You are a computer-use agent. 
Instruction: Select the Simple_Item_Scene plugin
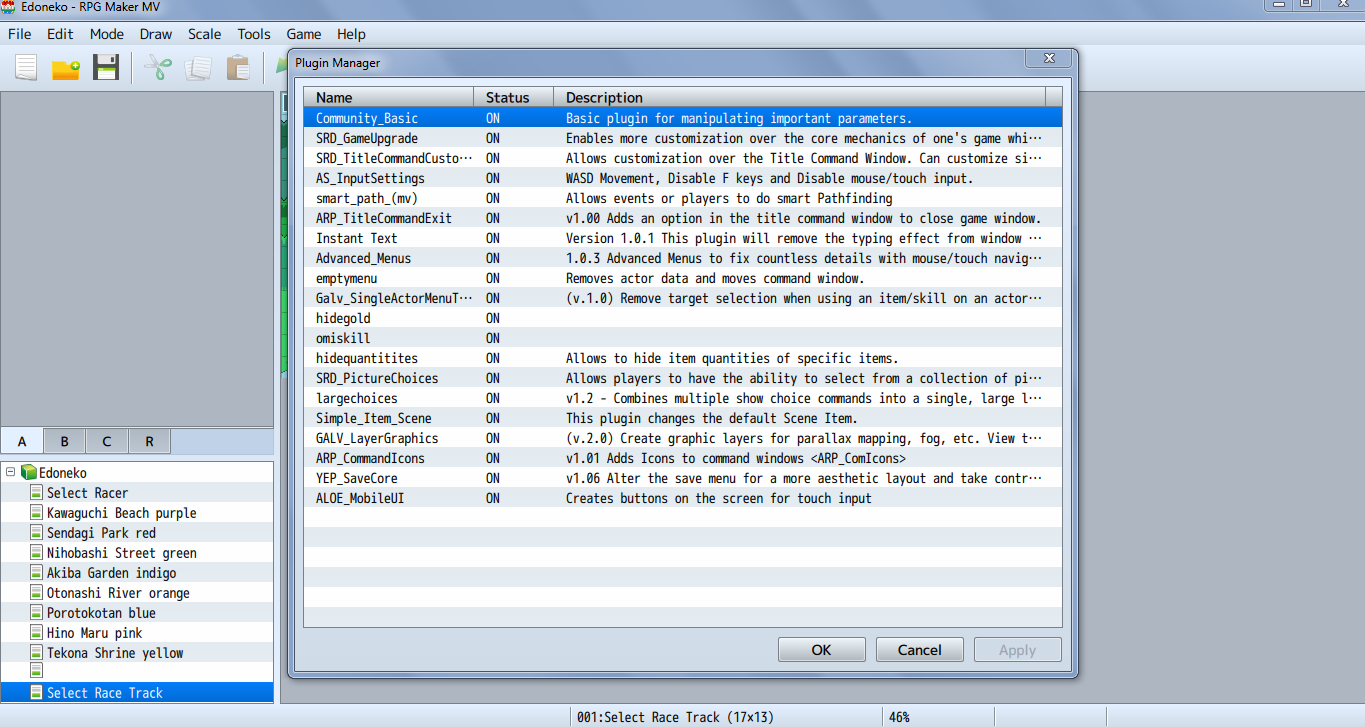tap(683, 418)
